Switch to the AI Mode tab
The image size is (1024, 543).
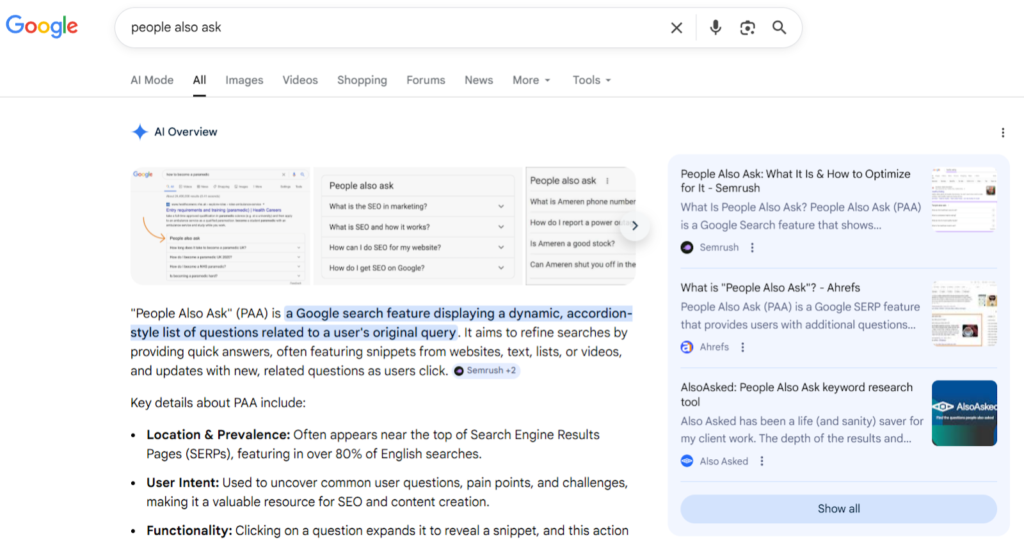point(151,80)
